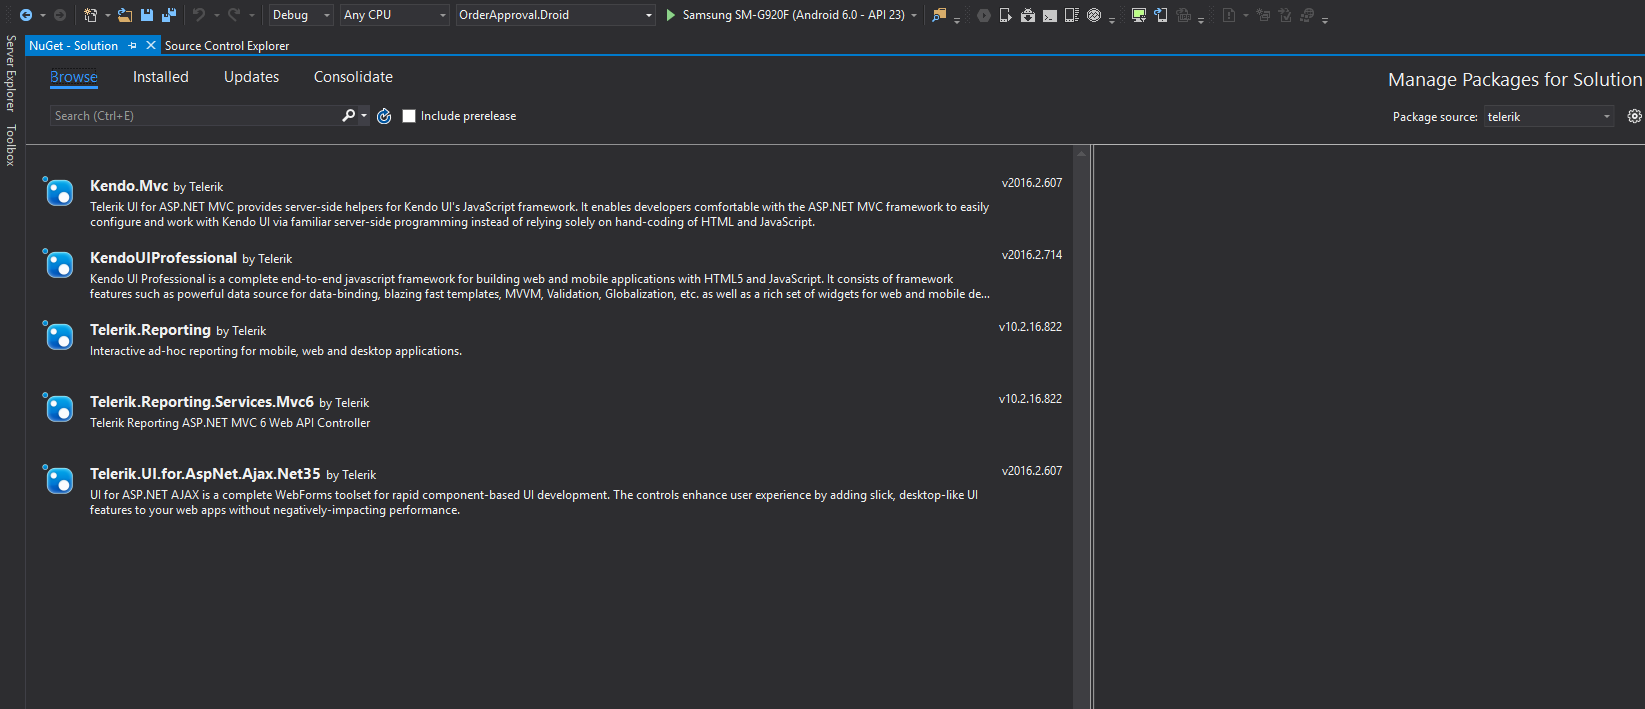Click the Navigate Forward arrow icon
Image resolution: width=1645 pixels, height=709 pixels.
point(60,15)
